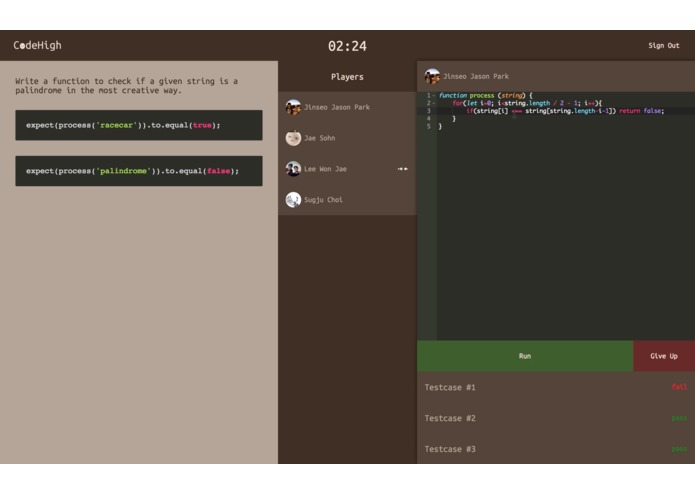Click the CodeHigh logo
Image resolution: width=695 pixels, height=494 pixels.
pyautogui.click(x=37, y=45)
